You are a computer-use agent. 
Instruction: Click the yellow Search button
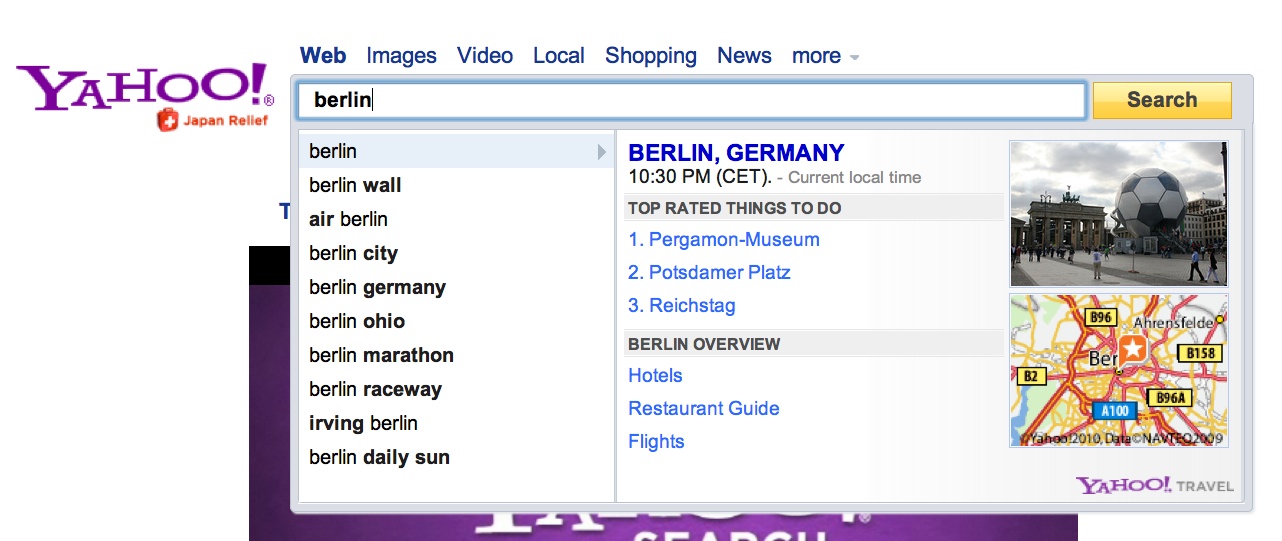[1162, 100]
